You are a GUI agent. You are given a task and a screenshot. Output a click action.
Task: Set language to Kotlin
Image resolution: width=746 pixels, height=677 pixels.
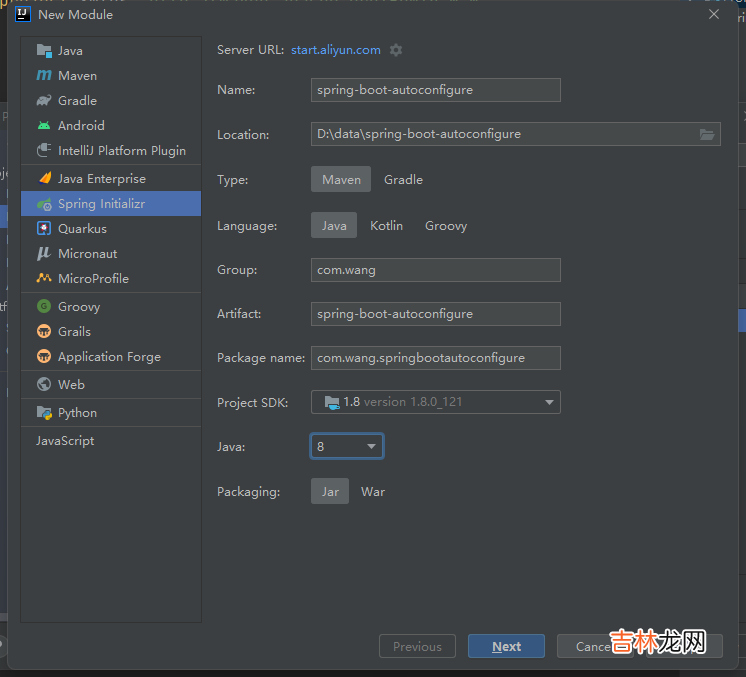(x=386, y=226)
